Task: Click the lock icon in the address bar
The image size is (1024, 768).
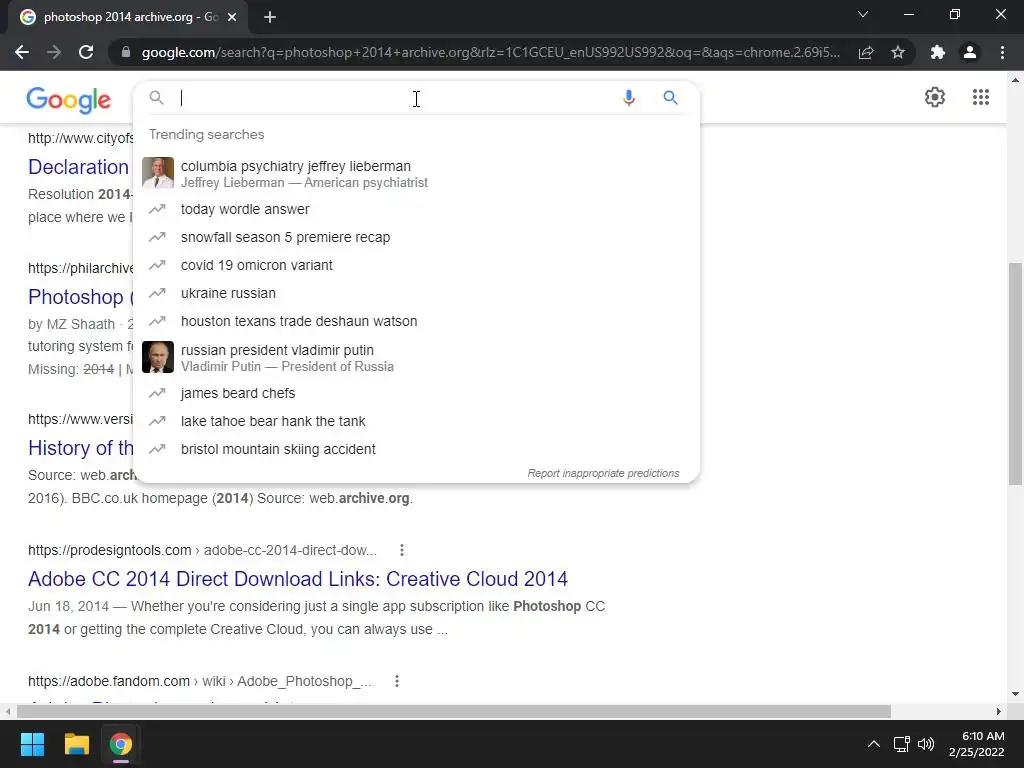Action: click(x=126, y=52)
